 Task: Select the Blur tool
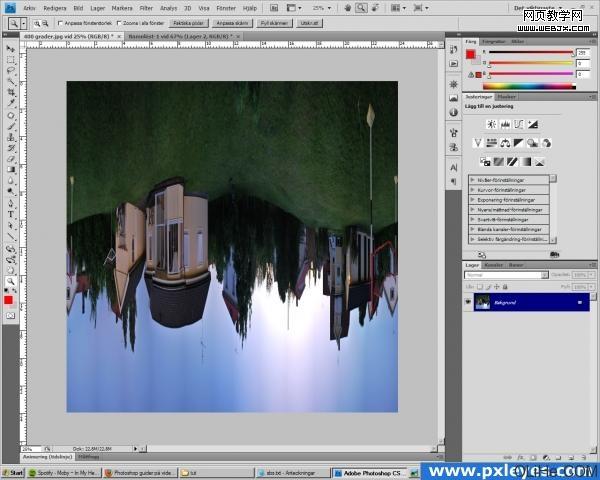(10, 180)
